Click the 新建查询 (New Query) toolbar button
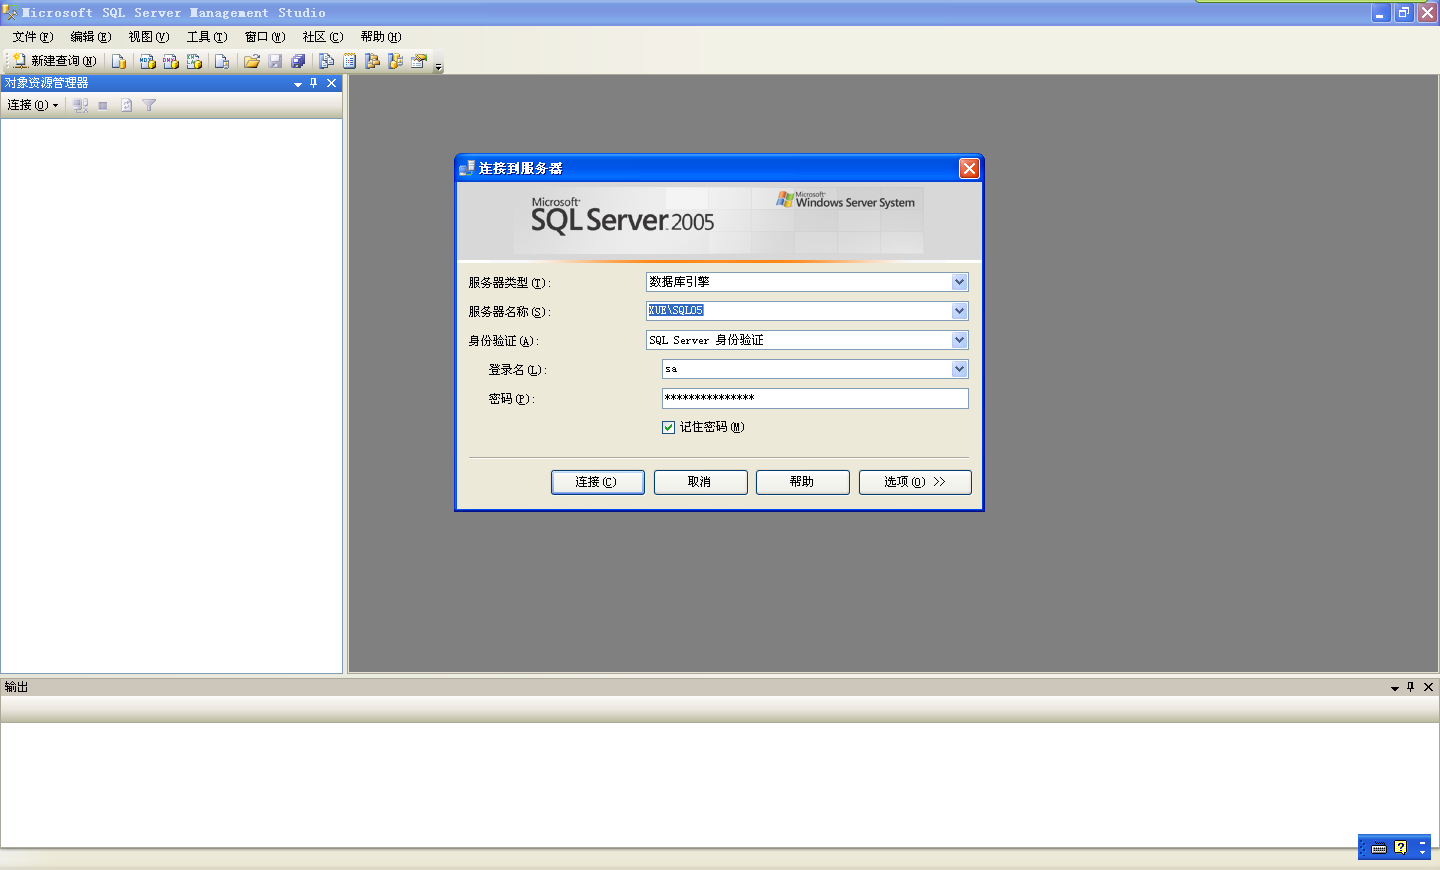The width and height of the screenshot is (1440, 870). point(55,61)
